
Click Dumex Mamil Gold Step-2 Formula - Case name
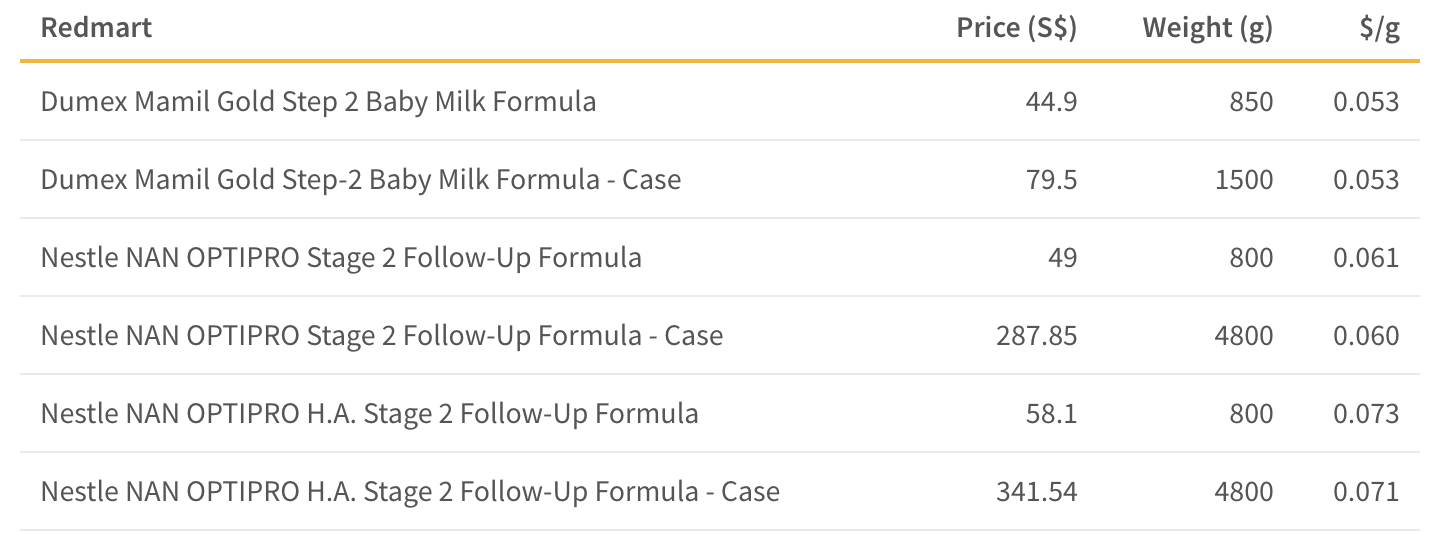pos(361,180)
